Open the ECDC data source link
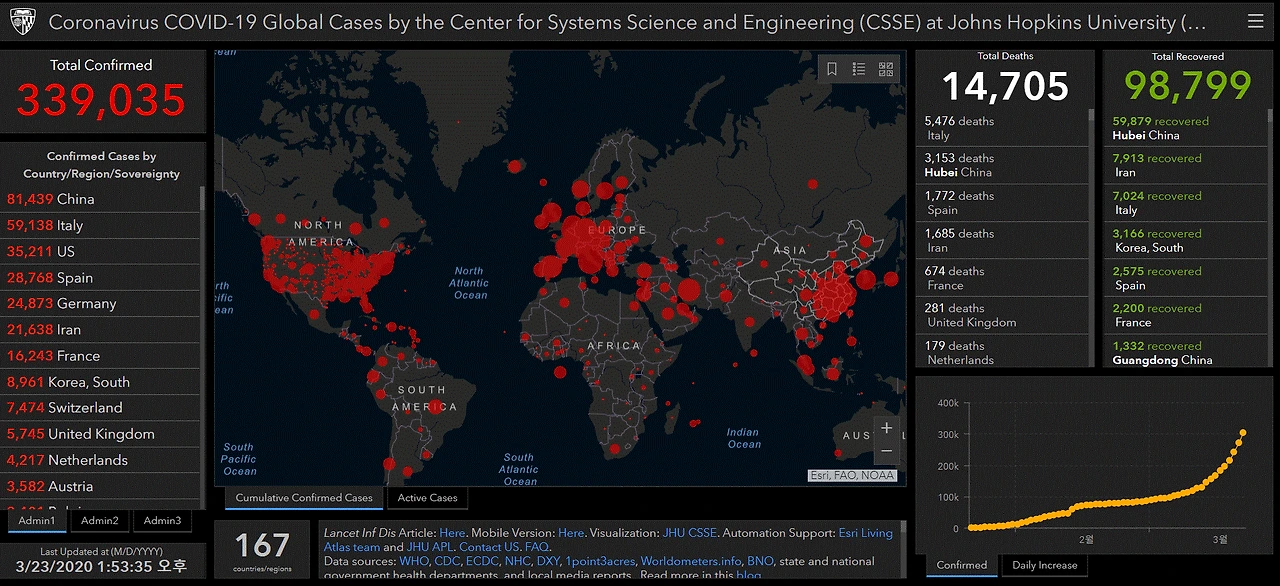The height and width of the screenshot is (586, 1280). click(482, 561)
